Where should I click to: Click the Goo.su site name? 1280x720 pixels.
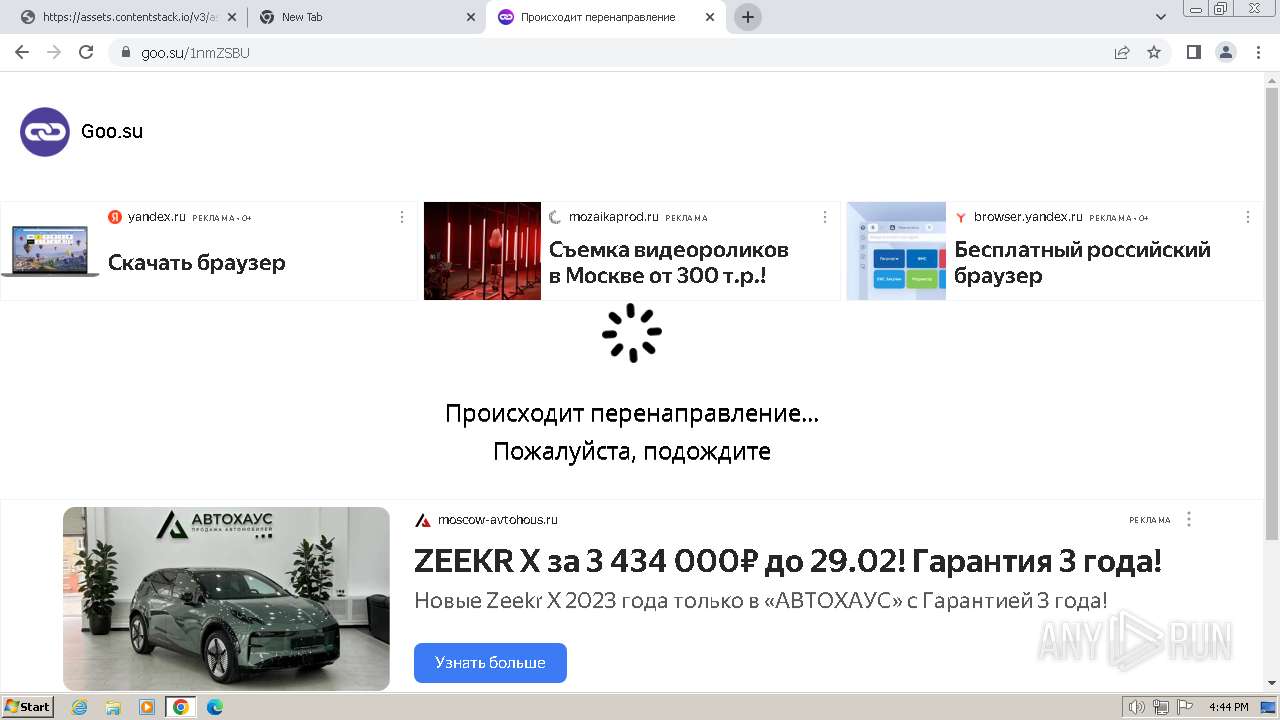click(x=112, y=132)
